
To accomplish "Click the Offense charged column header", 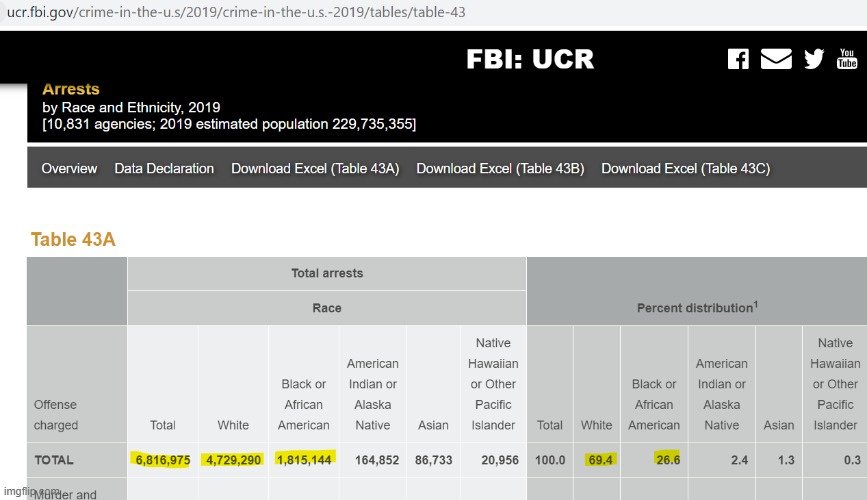I will coord(56,414).
